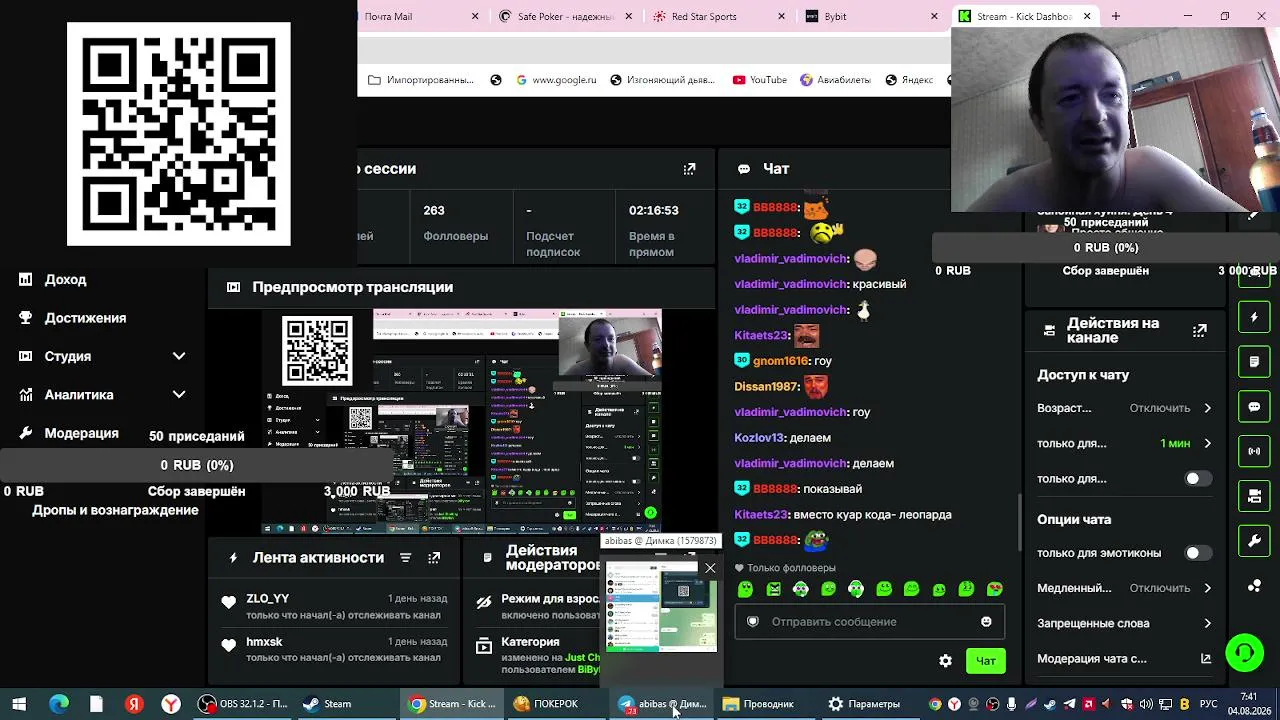Click the Достижения trophy icon
Screen dimensions: 1280x720
pyautogui.click(x=25, y=318)
